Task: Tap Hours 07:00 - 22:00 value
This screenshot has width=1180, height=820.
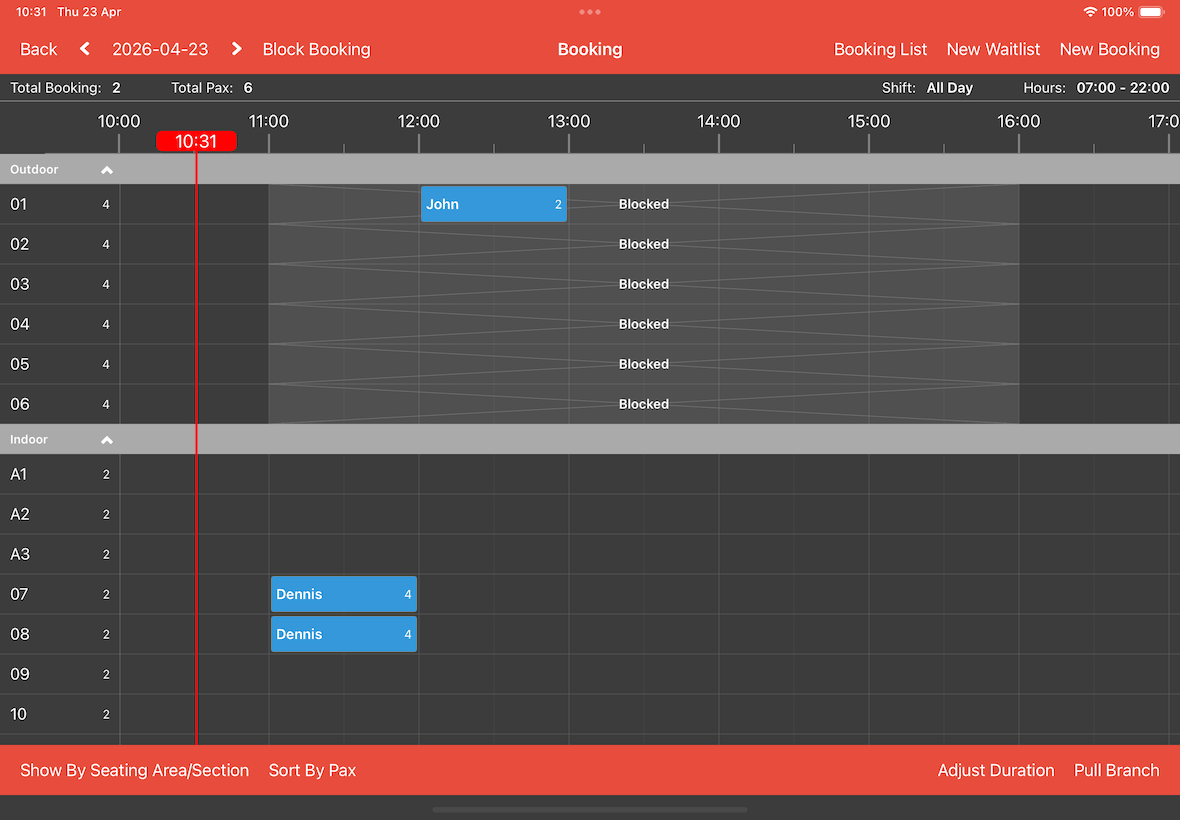Action: [1122, 88]
